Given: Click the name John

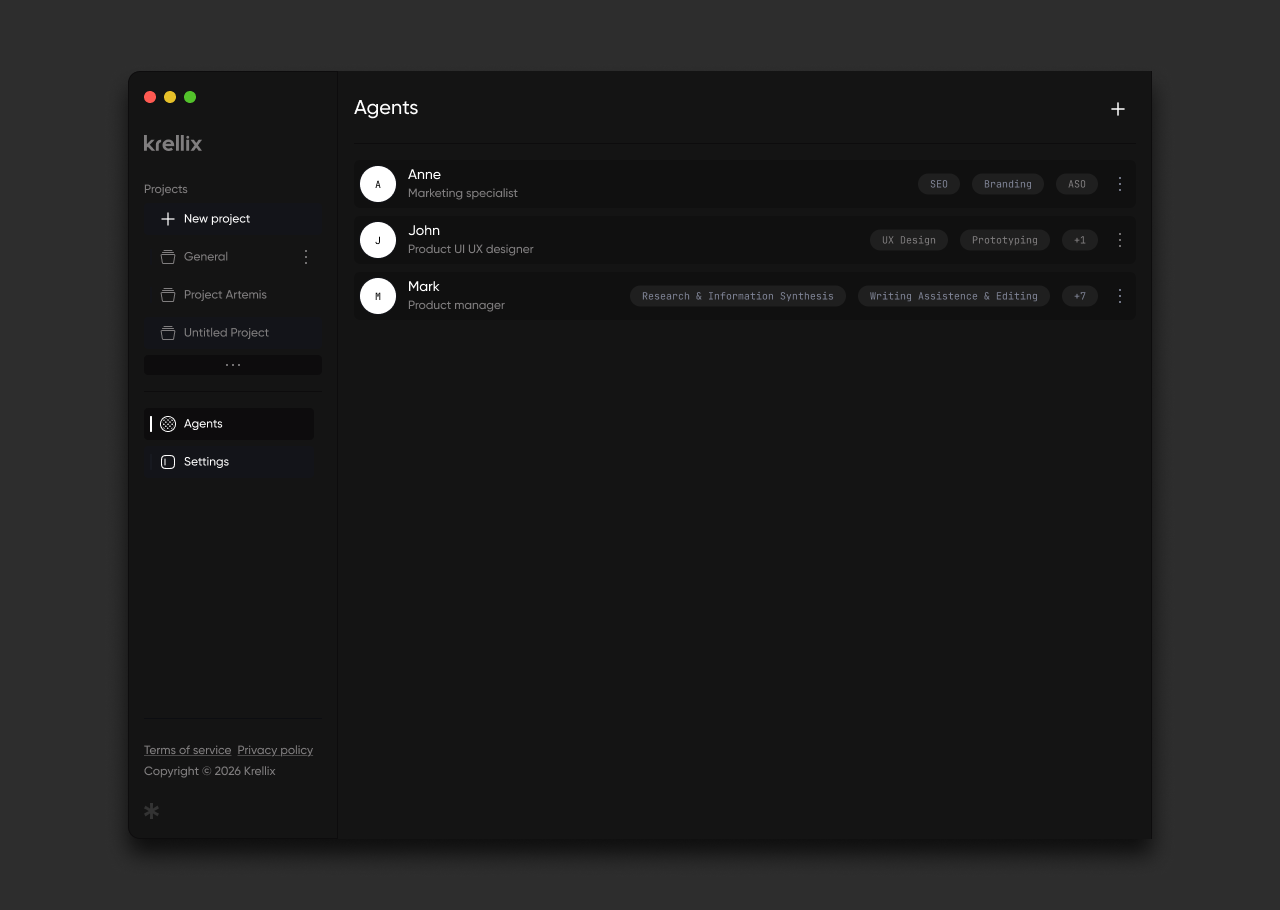Looking at the screenshot, I should point(424,231).
